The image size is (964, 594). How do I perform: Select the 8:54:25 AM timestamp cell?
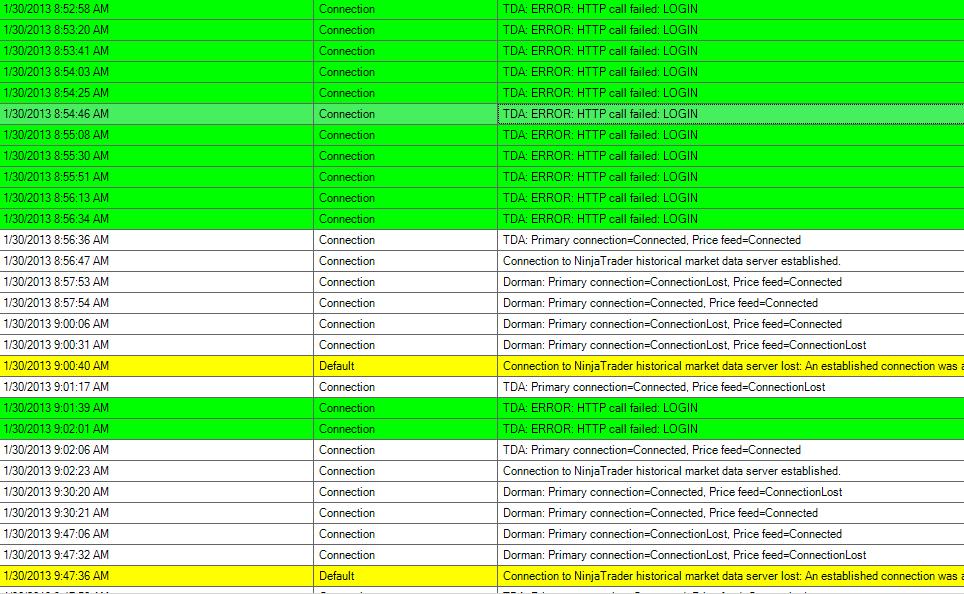pyautogui.click(x=156, y=93)
